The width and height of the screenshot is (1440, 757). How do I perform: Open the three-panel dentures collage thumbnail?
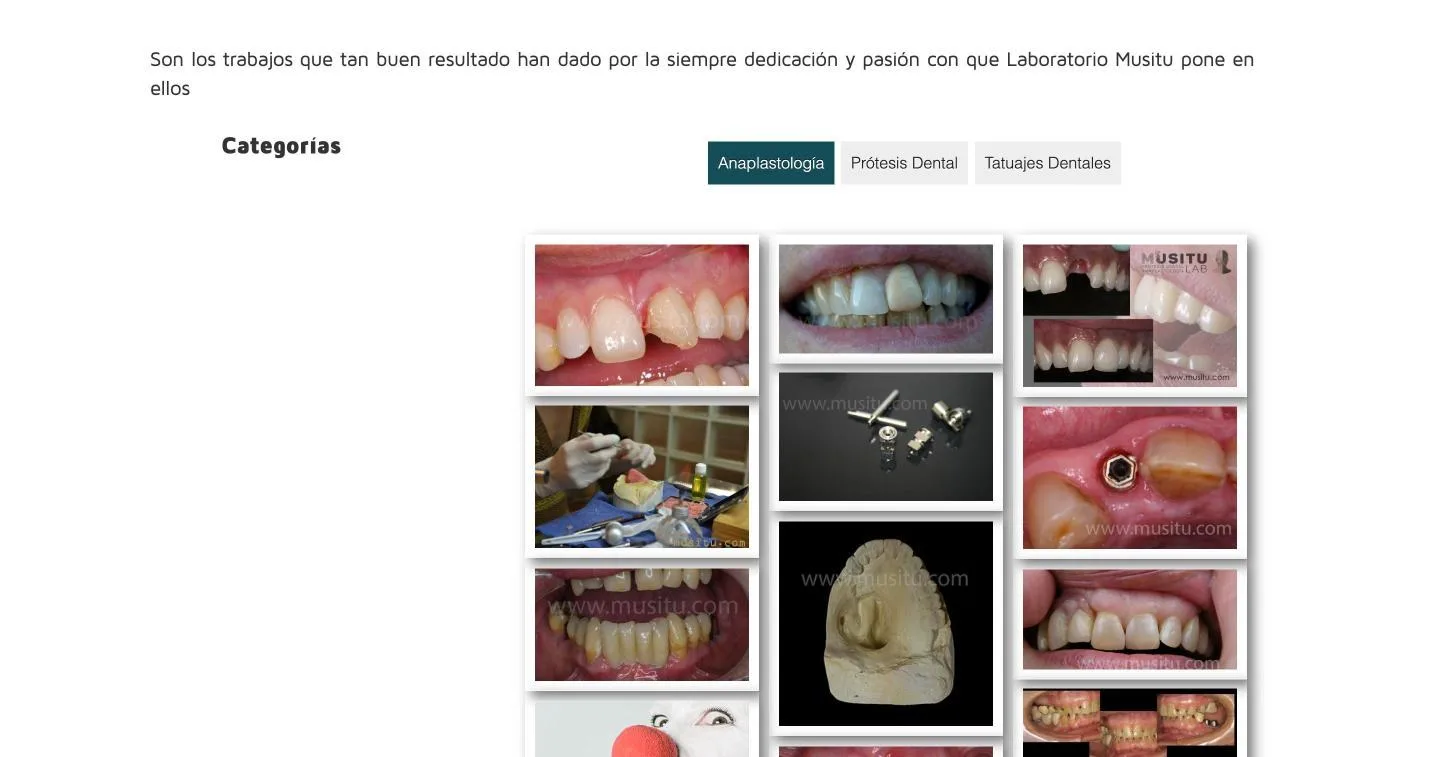(x=1130, y=723)
